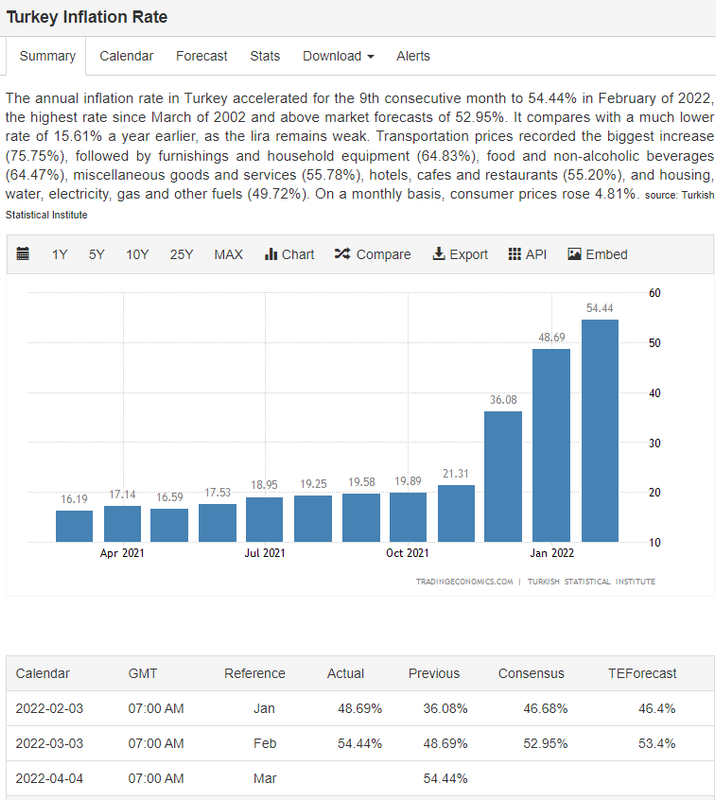This screenshot has width=716, height=800.
Task: Open the Stats tab
Action: [x=265, y=56]
